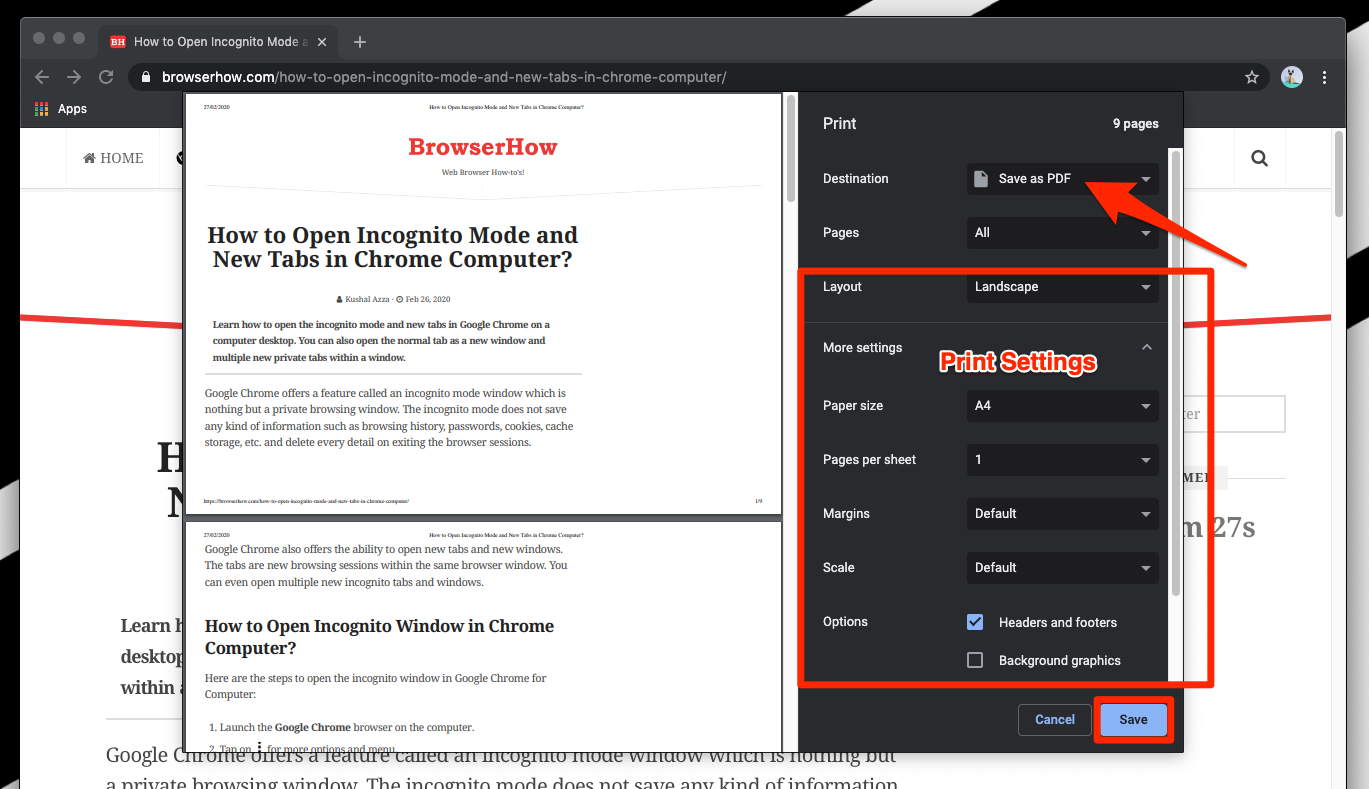Open the Pages per sheet dropdown

[1063, 460]
